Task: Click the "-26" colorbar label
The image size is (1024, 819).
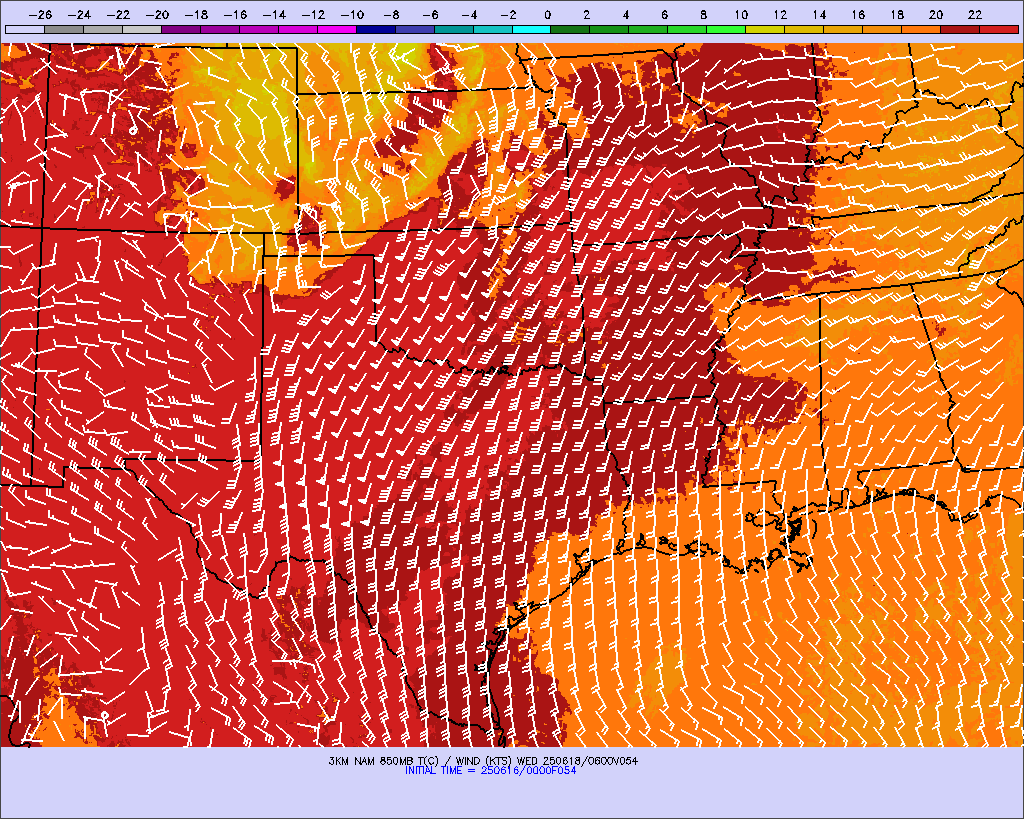Action: click(40, 14)
